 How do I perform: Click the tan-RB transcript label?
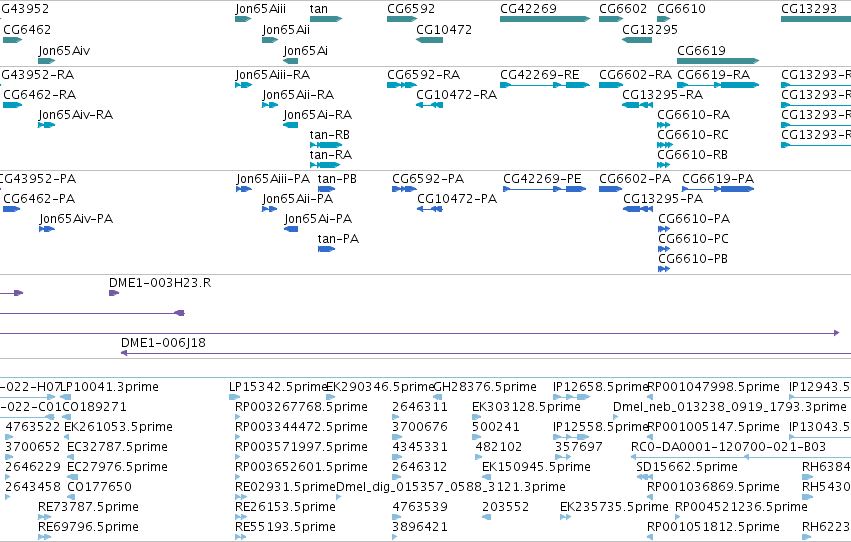(x=329, y=135)
